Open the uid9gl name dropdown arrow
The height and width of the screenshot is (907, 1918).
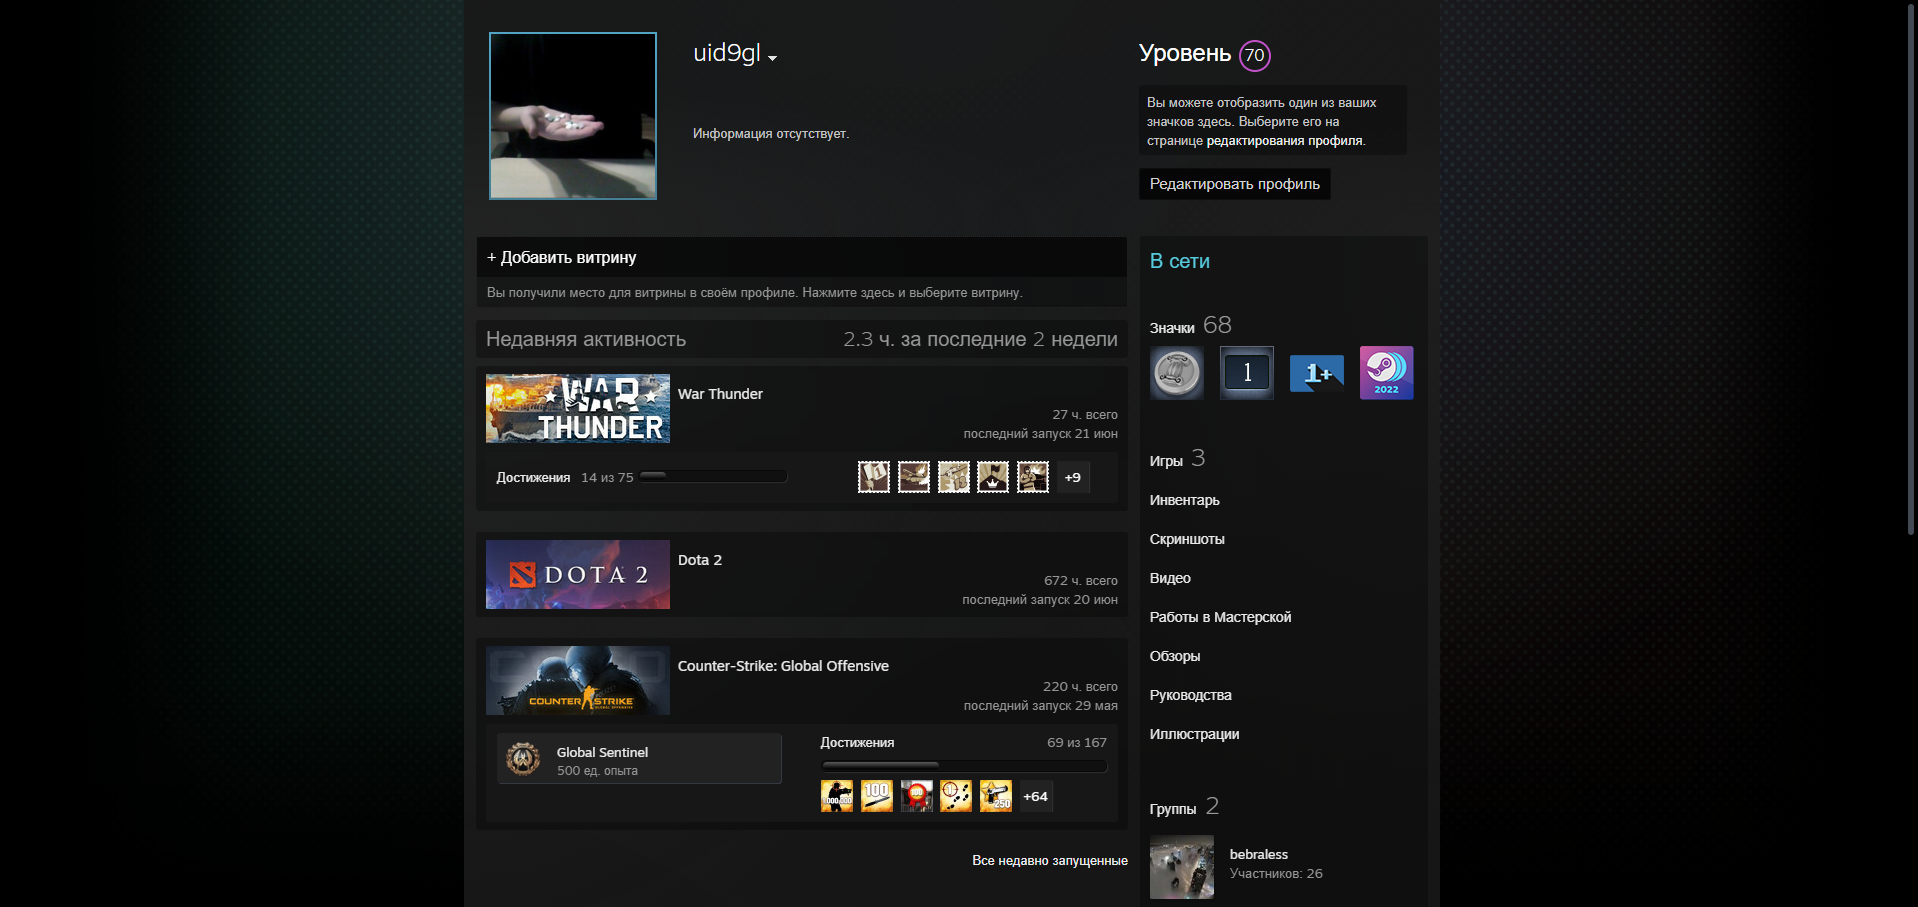click(x=772, y=58)
